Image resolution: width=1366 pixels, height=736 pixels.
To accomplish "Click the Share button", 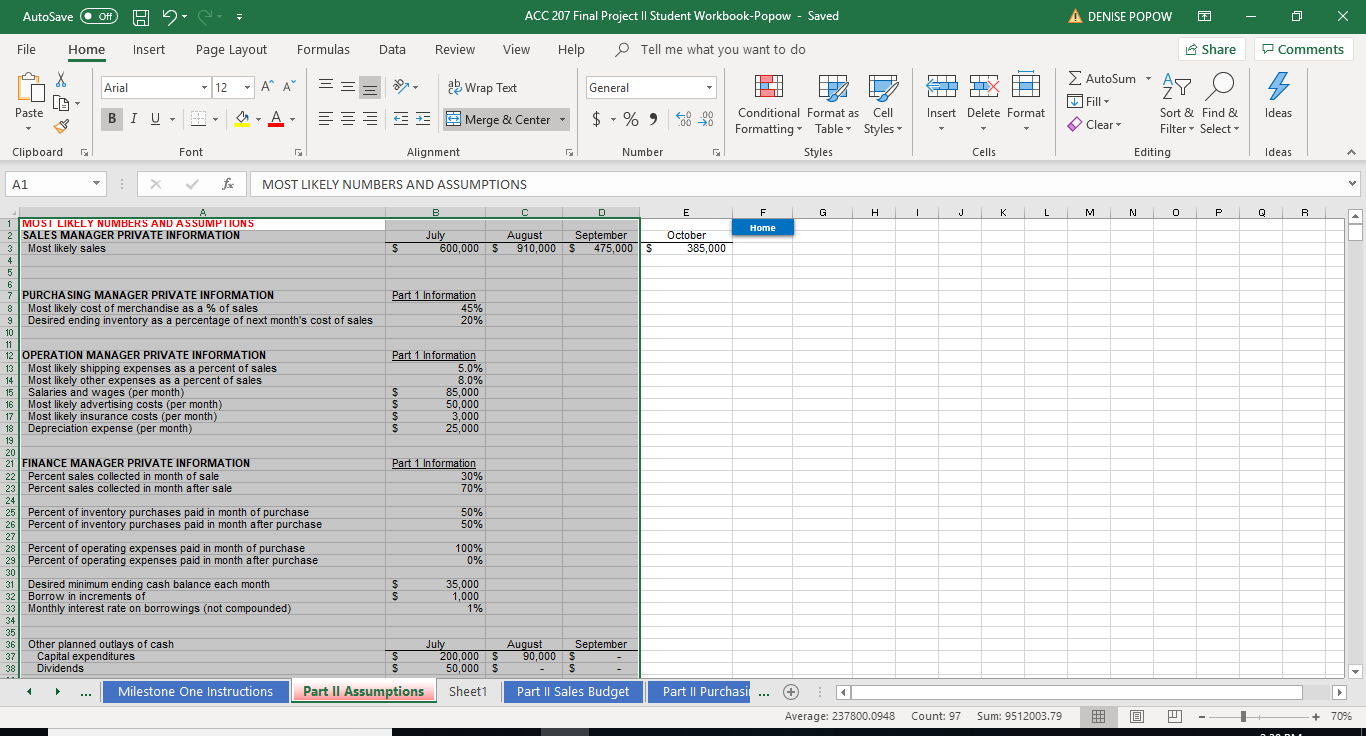I will [1211, 48].
